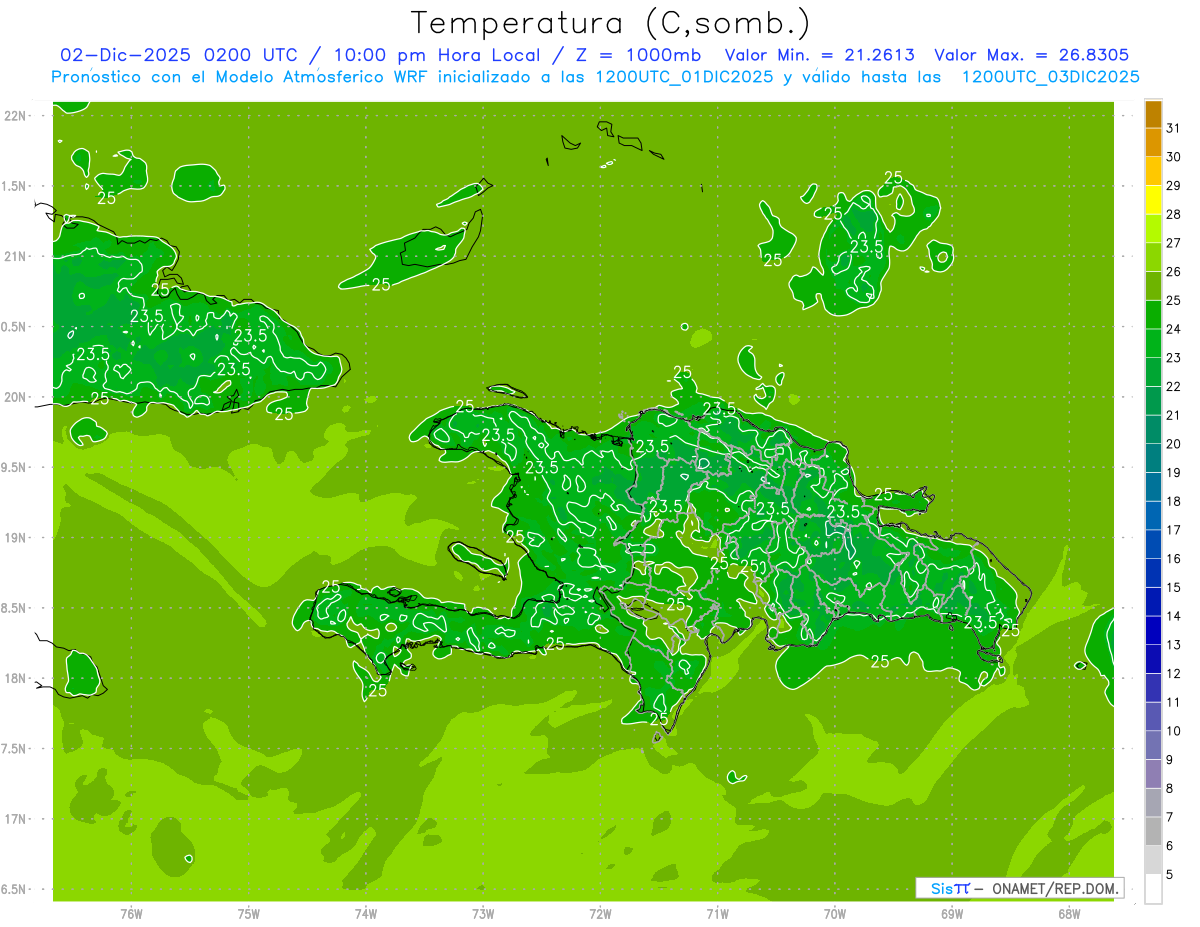Select the '02-Dic-2025 0200 UTC' timestamp
1200x927 pixels.
(182, 55)
